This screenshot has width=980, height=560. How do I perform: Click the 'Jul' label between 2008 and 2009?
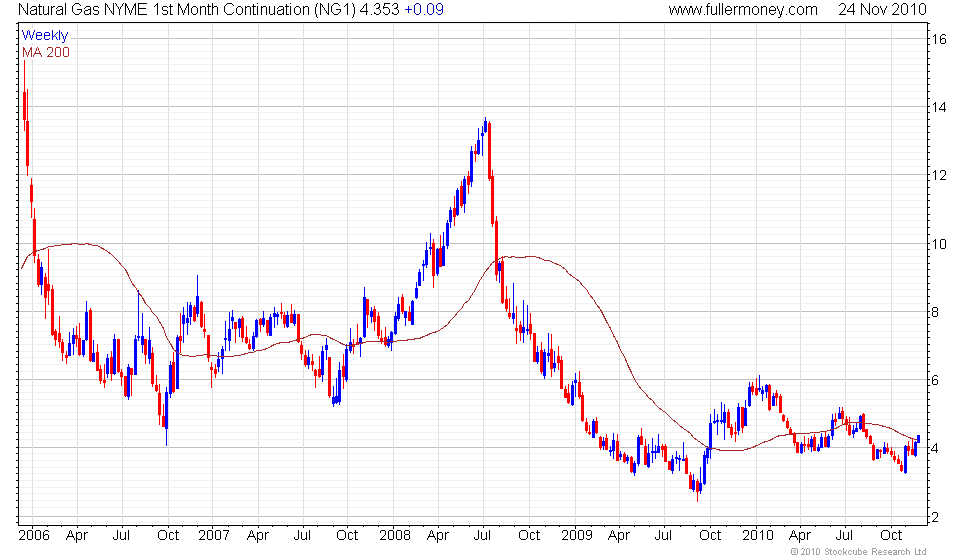[x=482, y=536]
